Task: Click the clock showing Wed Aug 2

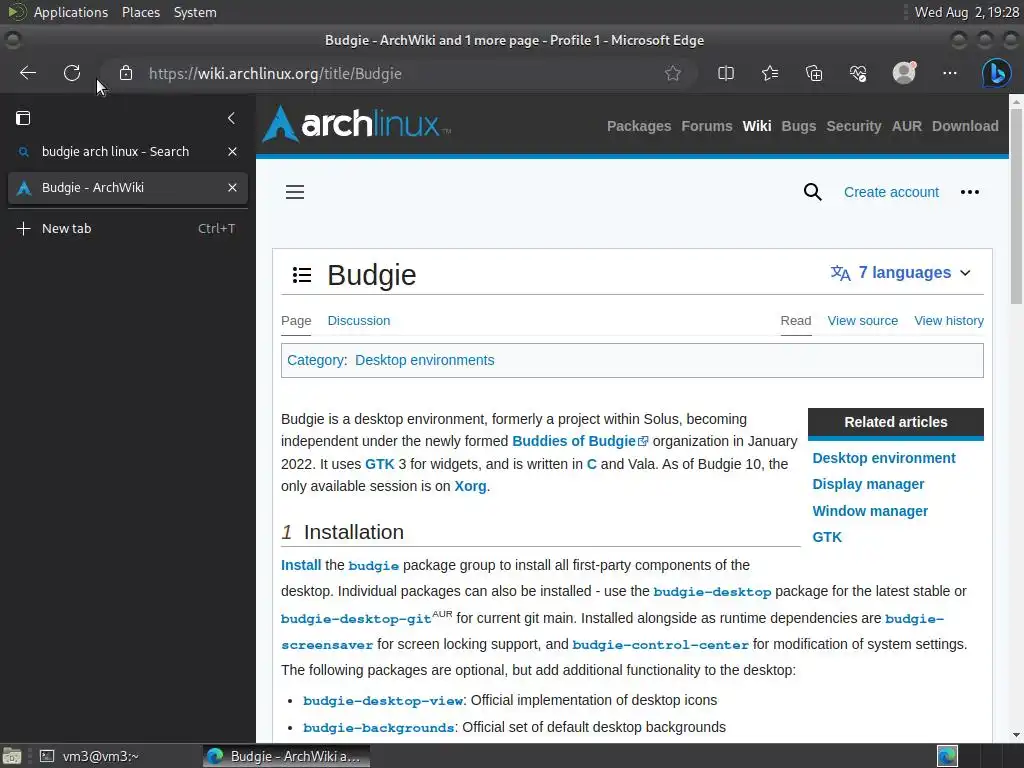Action: pos(967,12)
